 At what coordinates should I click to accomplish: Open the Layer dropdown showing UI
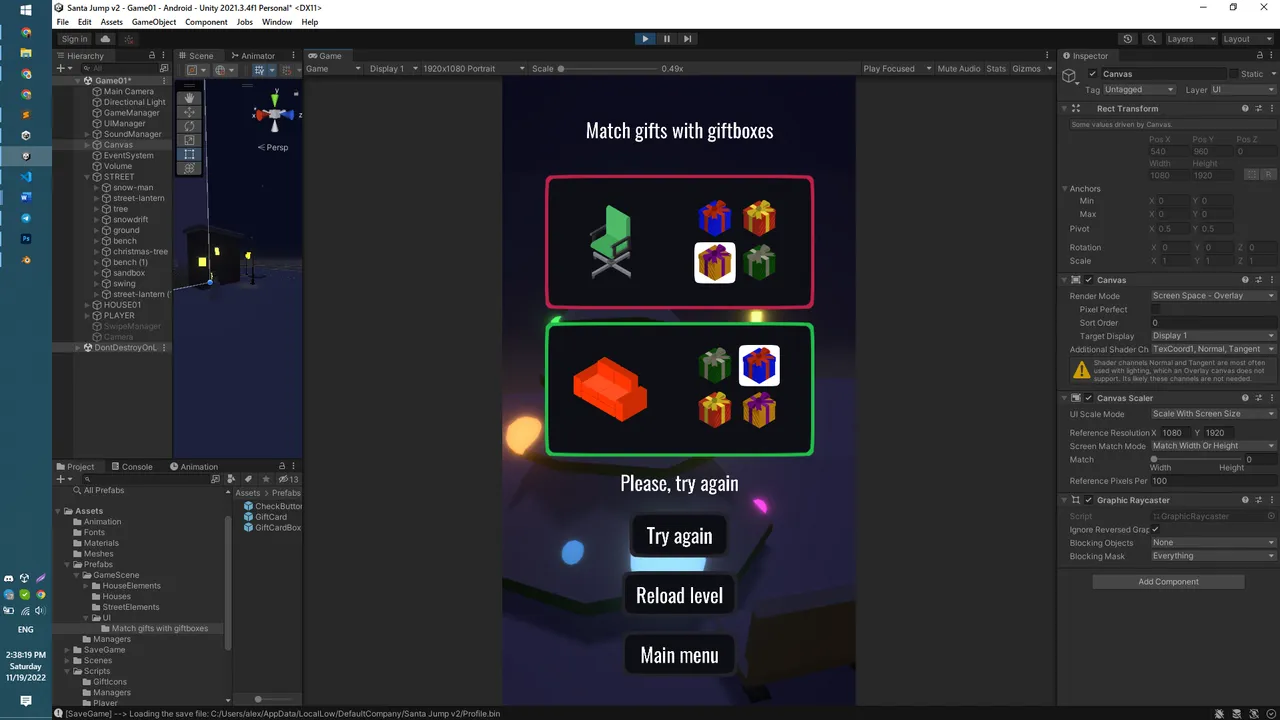point(1243,90)
